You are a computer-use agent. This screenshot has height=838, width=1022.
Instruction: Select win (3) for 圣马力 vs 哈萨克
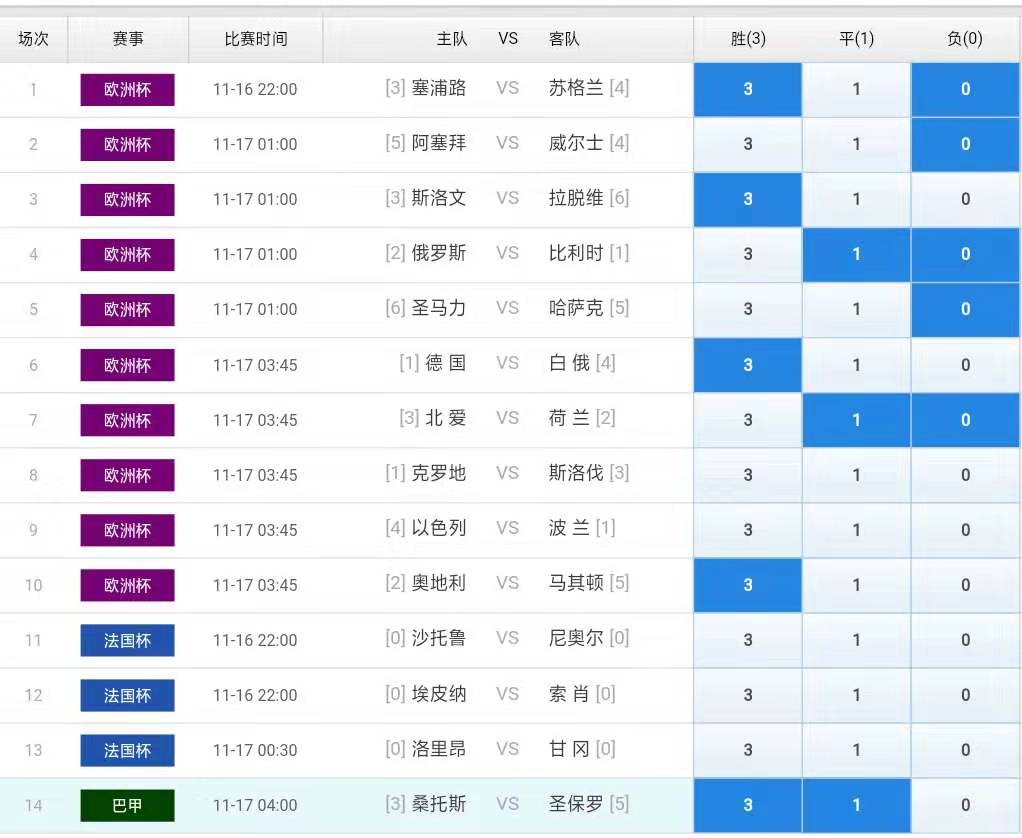click(748, 310)
